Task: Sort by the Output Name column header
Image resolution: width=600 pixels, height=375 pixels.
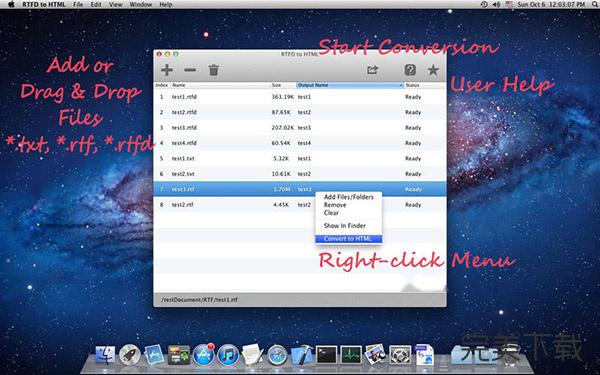Action: pyautogui.click(x=350, y=85)
